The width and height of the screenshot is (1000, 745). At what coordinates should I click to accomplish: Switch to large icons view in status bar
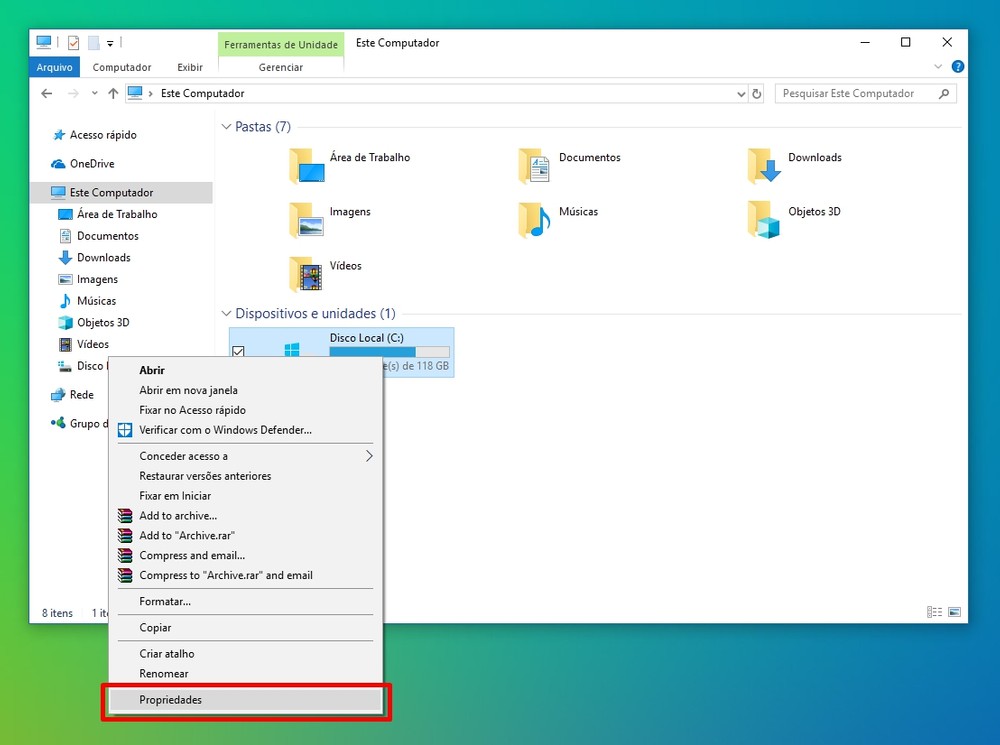[954, 612]
